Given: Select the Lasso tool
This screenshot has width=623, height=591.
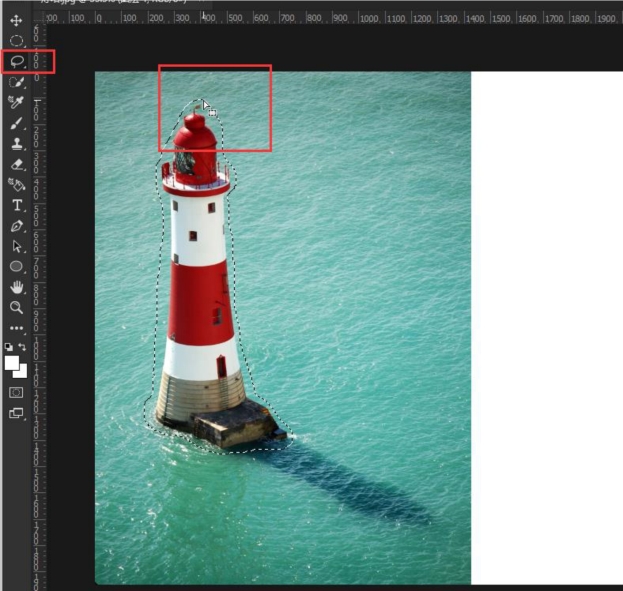Looking at the screenshot, I should coord(17,62).
